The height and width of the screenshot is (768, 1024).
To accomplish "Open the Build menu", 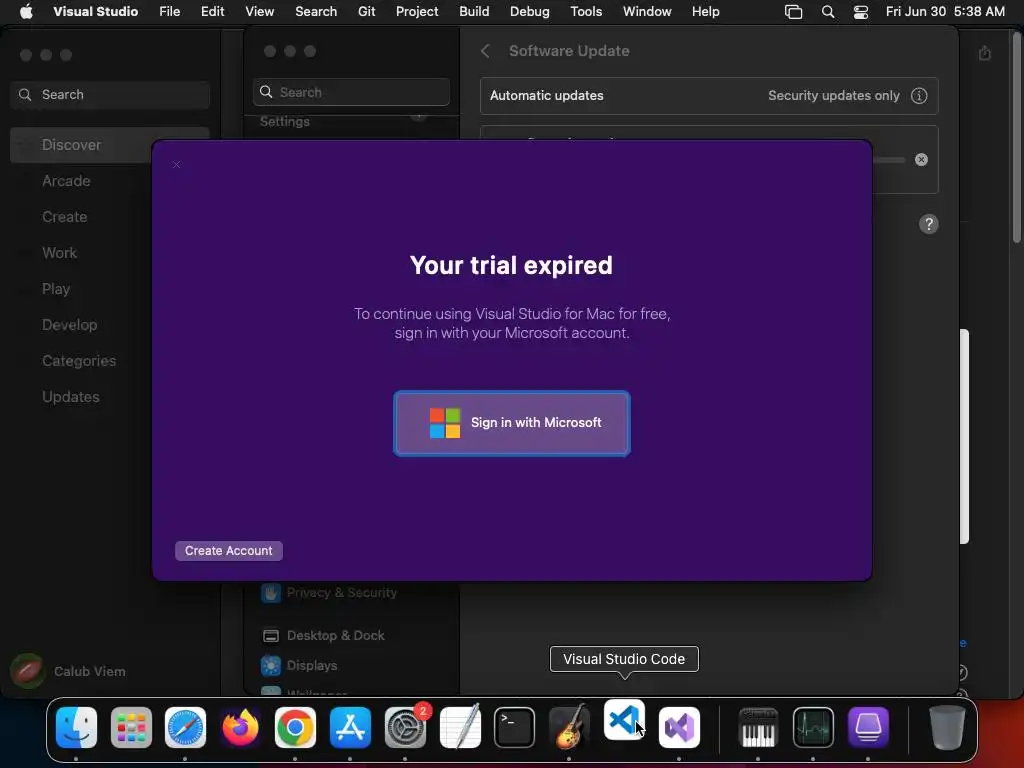I will point(474,11).
